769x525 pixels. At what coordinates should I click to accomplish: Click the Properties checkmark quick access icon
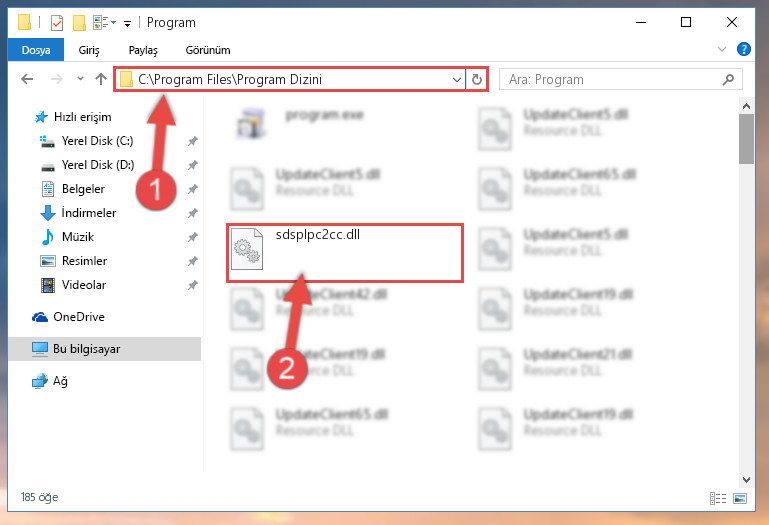tap(57, 23)
